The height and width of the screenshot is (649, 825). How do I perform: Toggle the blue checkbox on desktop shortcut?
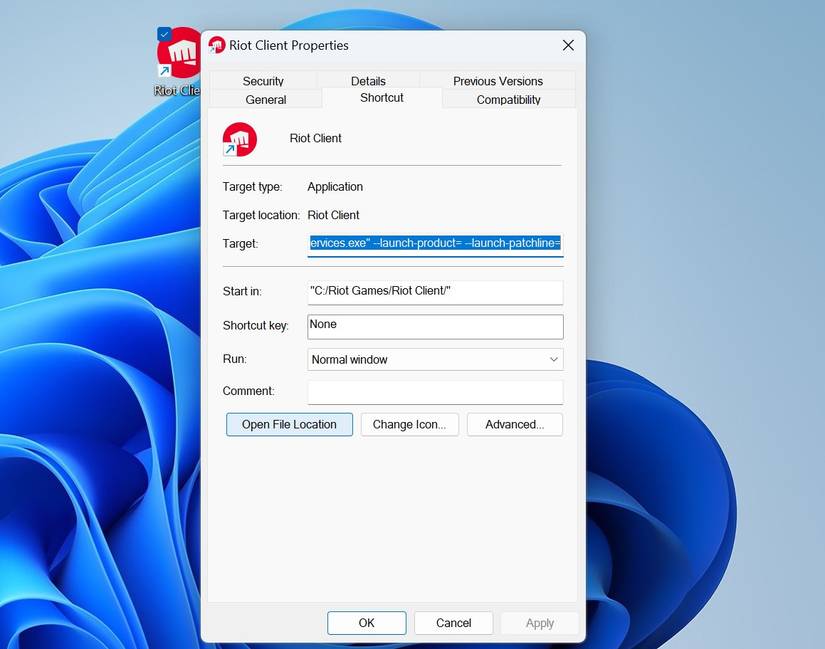pyautogui.click(x=164, y=34)
